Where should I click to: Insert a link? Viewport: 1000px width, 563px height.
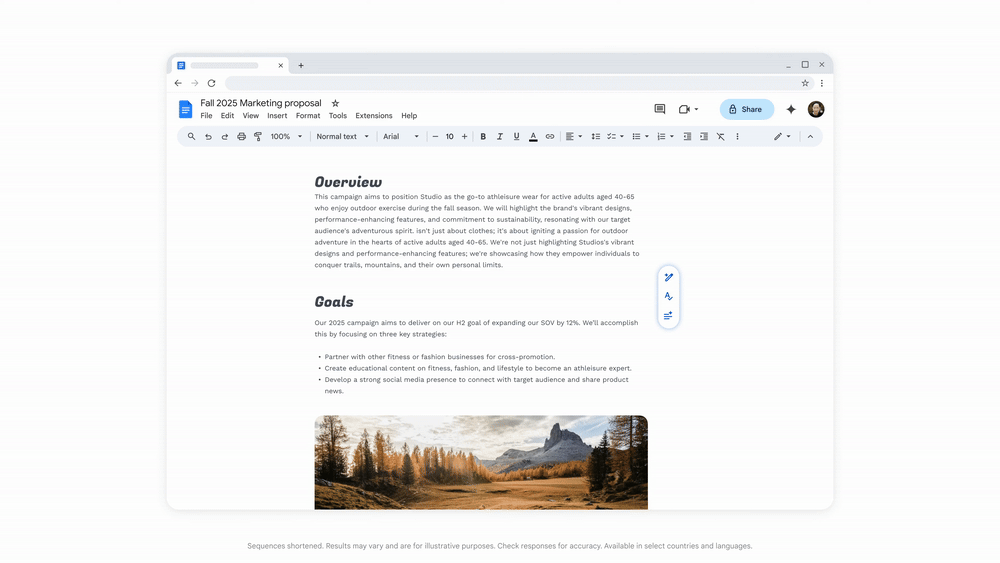click(x=550, y=136)
